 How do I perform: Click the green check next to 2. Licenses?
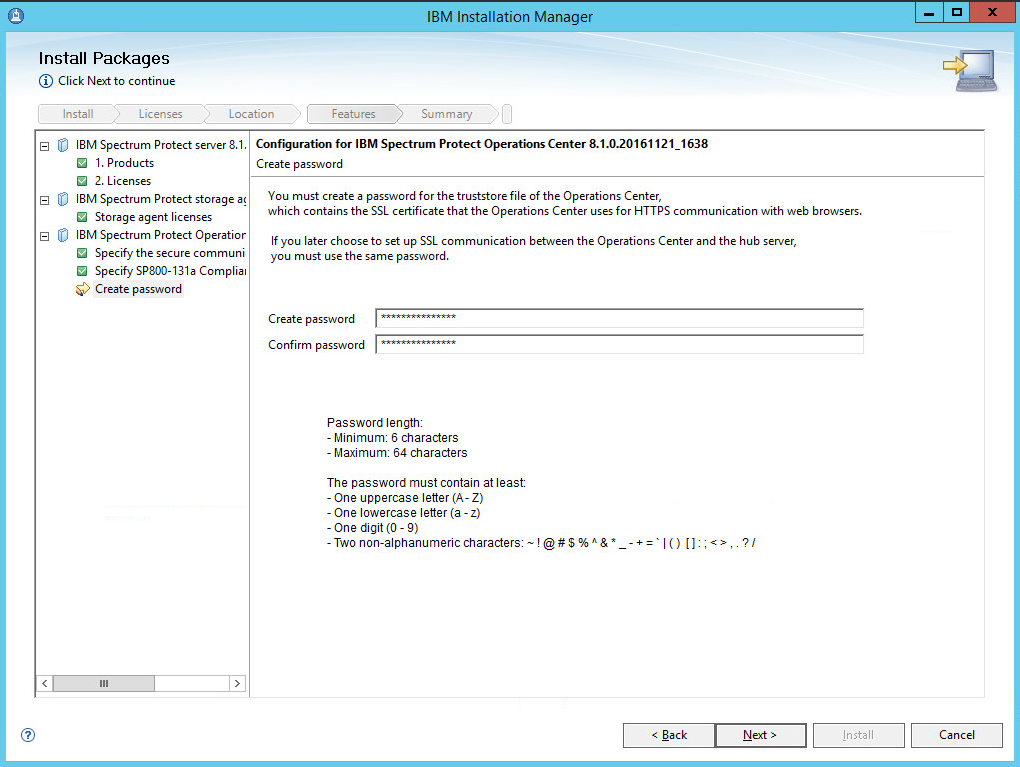coord(83,181)
